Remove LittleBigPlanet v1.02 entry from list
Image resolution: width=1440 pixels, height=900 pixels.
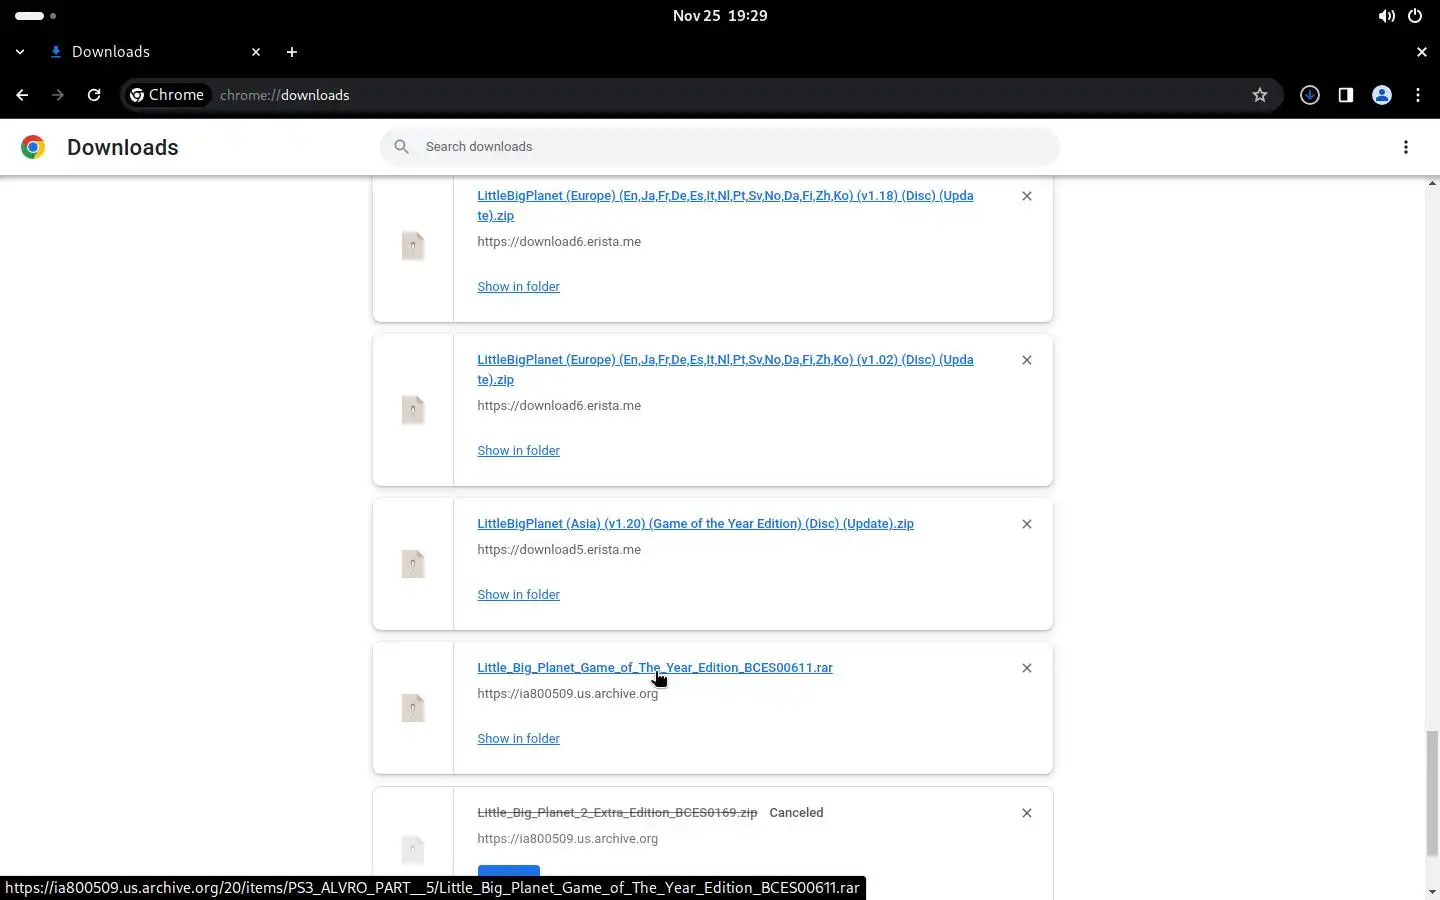point(1027,360)
